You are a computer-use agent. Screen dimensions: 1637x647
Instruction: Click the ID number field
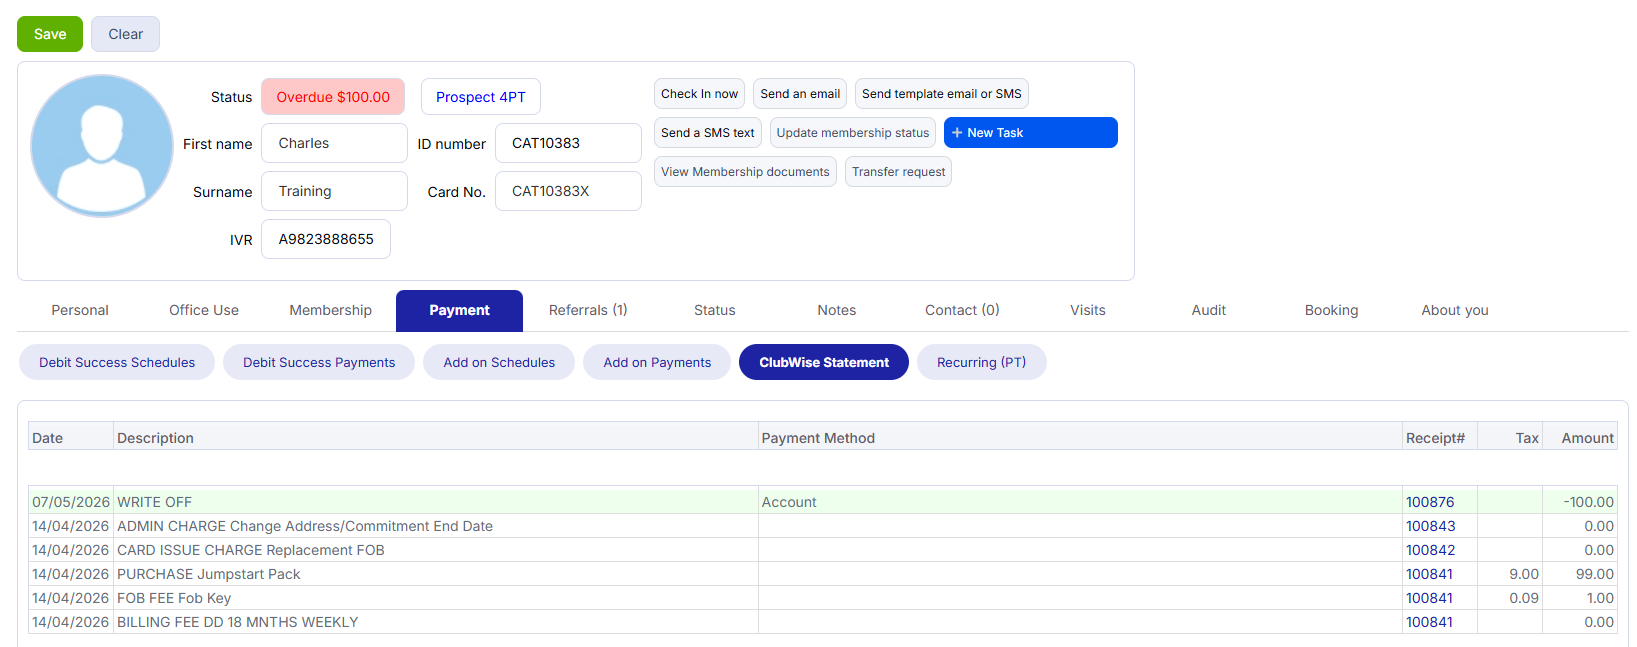[x=568, y=143]
